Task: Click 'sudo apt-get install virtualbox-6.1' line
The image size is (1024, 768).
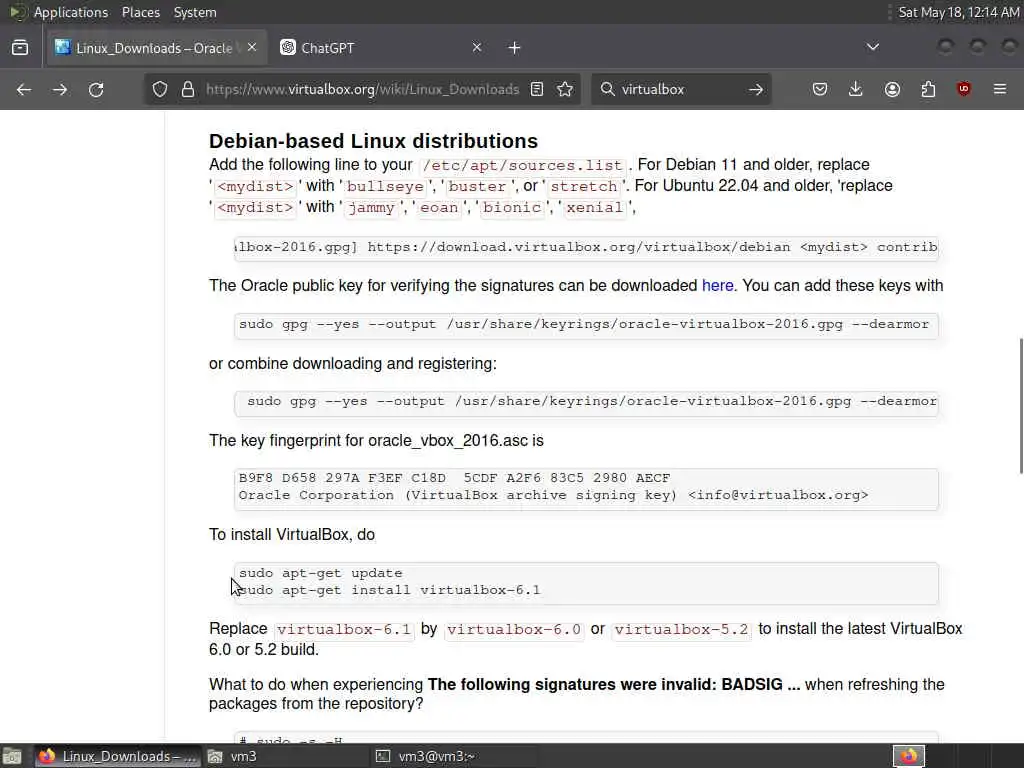Action: pyautogui.click(x=389, y=590)
